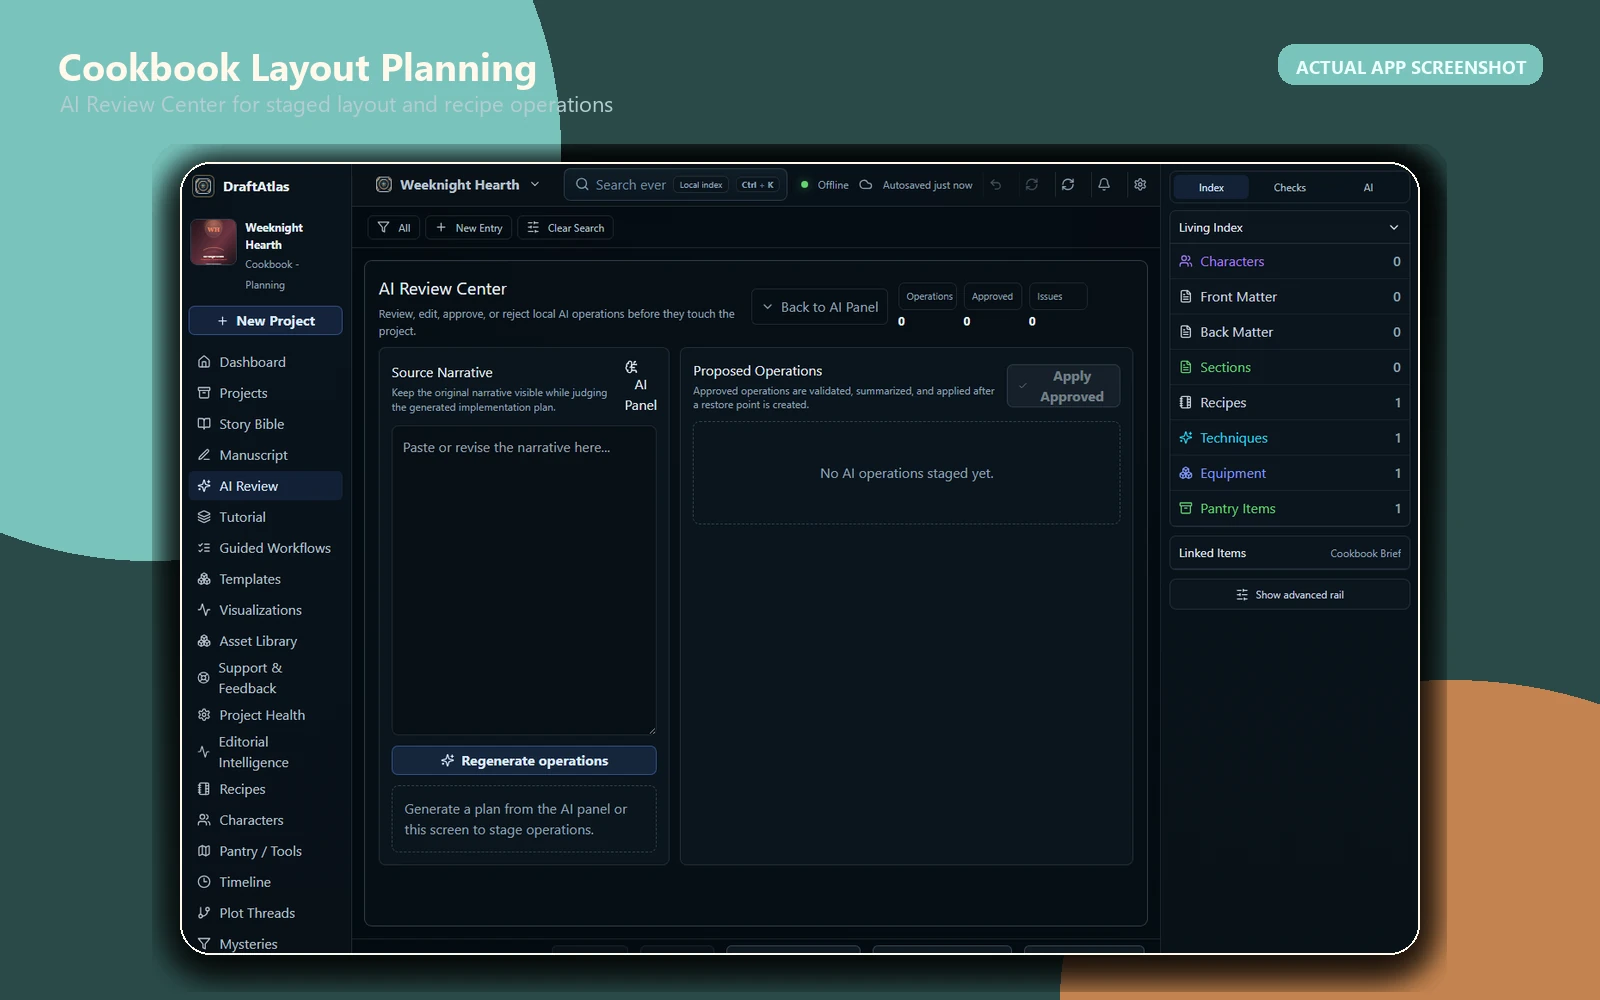Open Guided Workflows
Image resolution: width=1600 pixels, height=1000 pixels.
click(x=265, y=548)
